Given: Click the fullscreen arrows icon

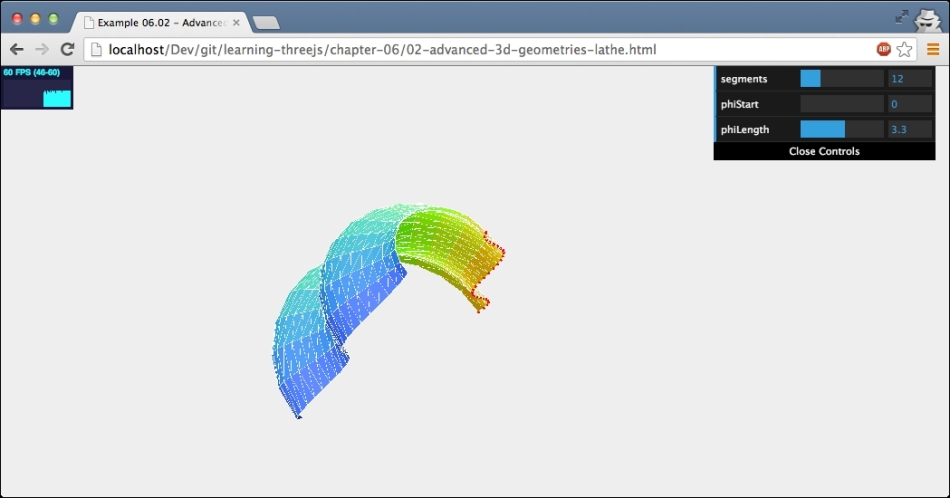Looking at the screenshot, I should [902, 17].
